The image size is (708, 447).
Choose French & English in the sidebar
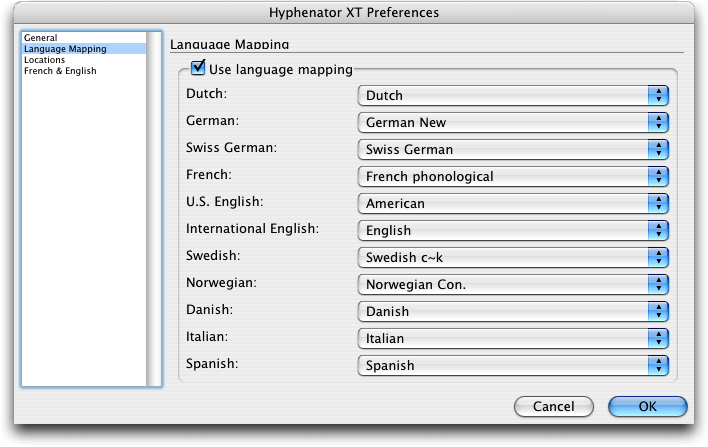click(x=84, y=71)
